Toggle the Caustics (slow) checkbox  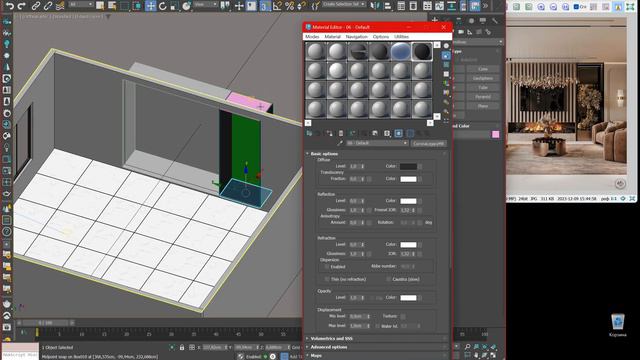[x=388, y=279]
